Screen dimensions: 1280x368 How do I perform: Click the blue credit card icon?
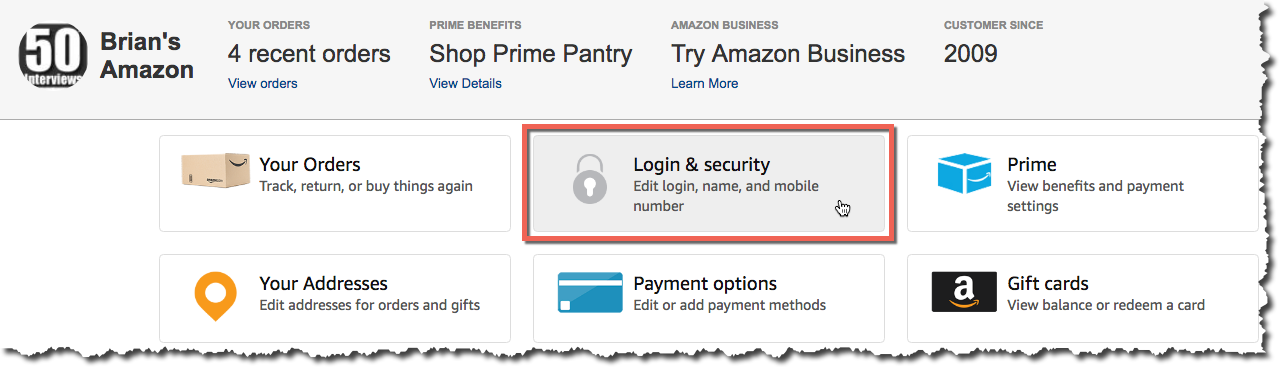click(x=590, y=293)
